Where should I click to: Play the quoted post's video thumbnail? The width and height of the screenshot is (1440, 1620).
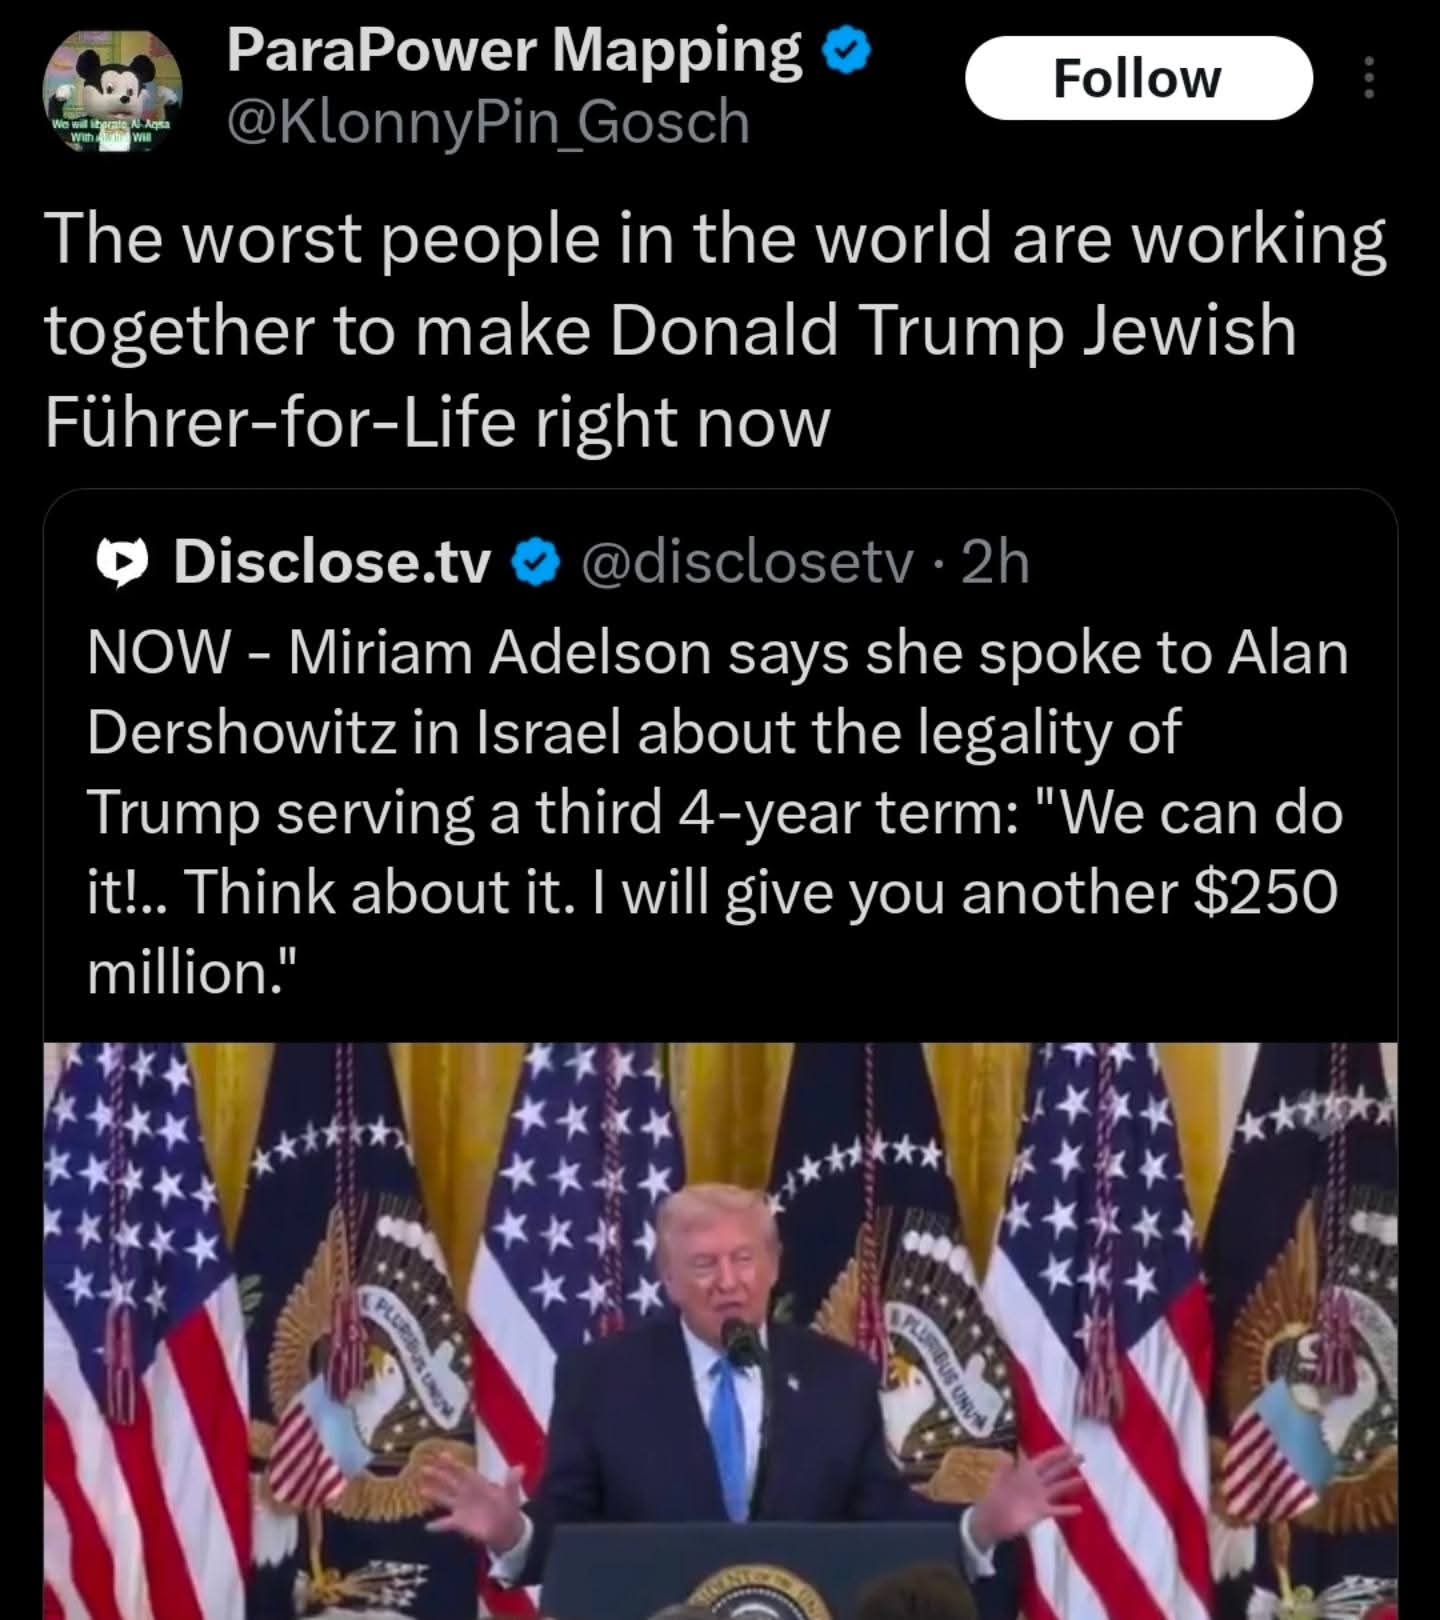(720, 1331)
